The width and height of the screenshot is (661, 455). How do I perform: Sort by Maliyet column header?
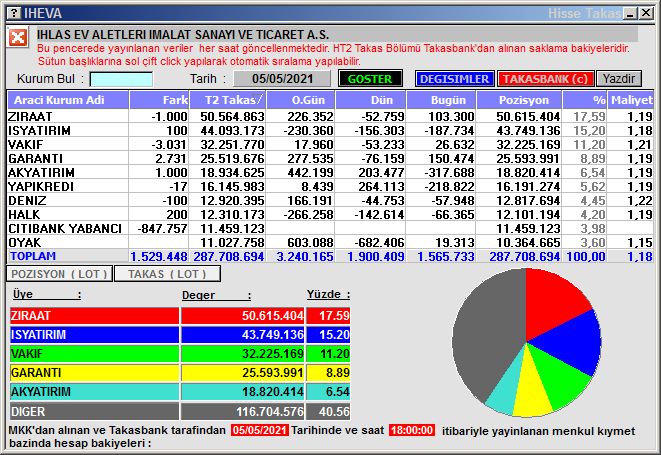pos(631,100)
